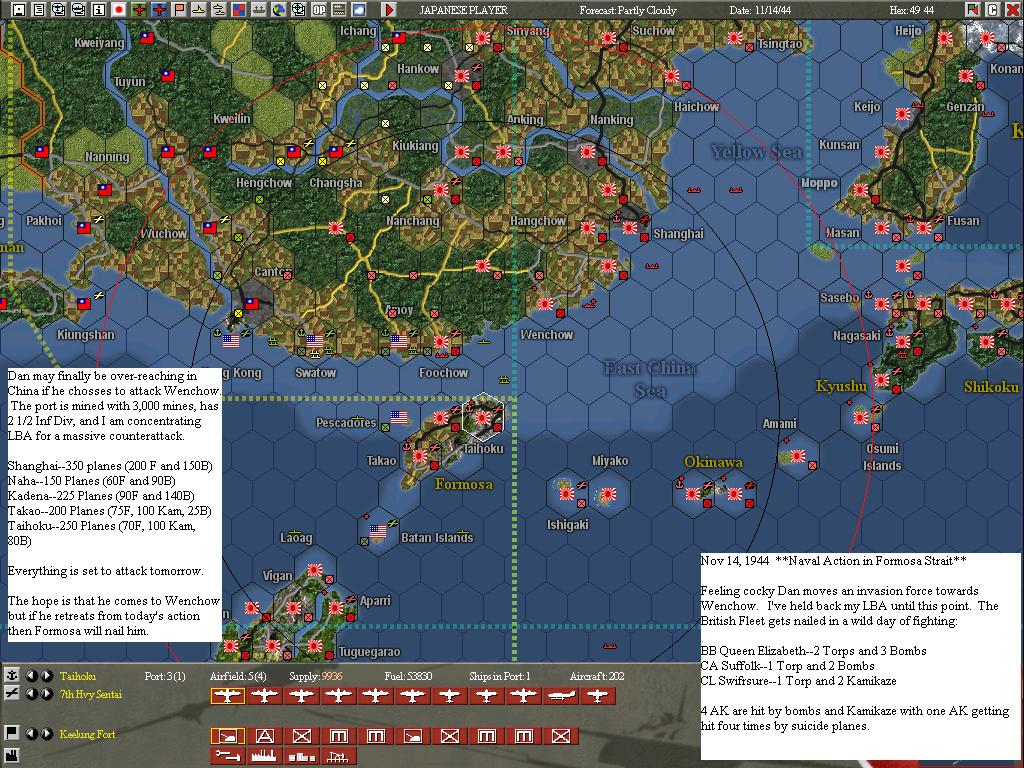Select the floatplane-shaped air unit icon
The height and width of the screenshot is (768, 1024).
(x=561, y=696)
